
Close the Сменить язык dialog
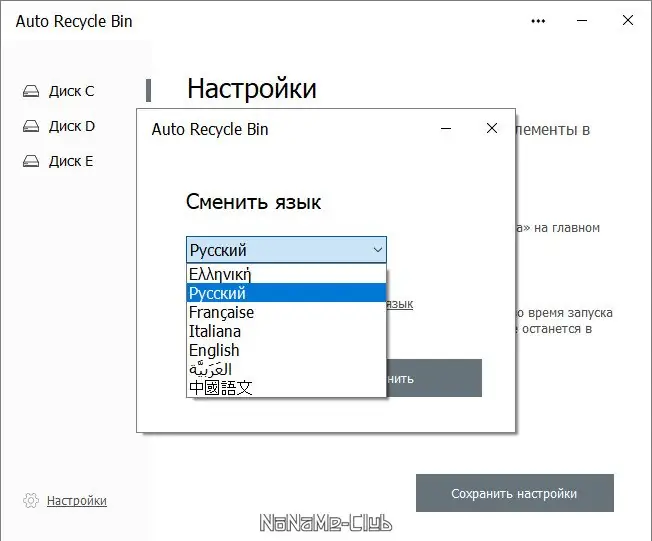(x=492, y=128)
